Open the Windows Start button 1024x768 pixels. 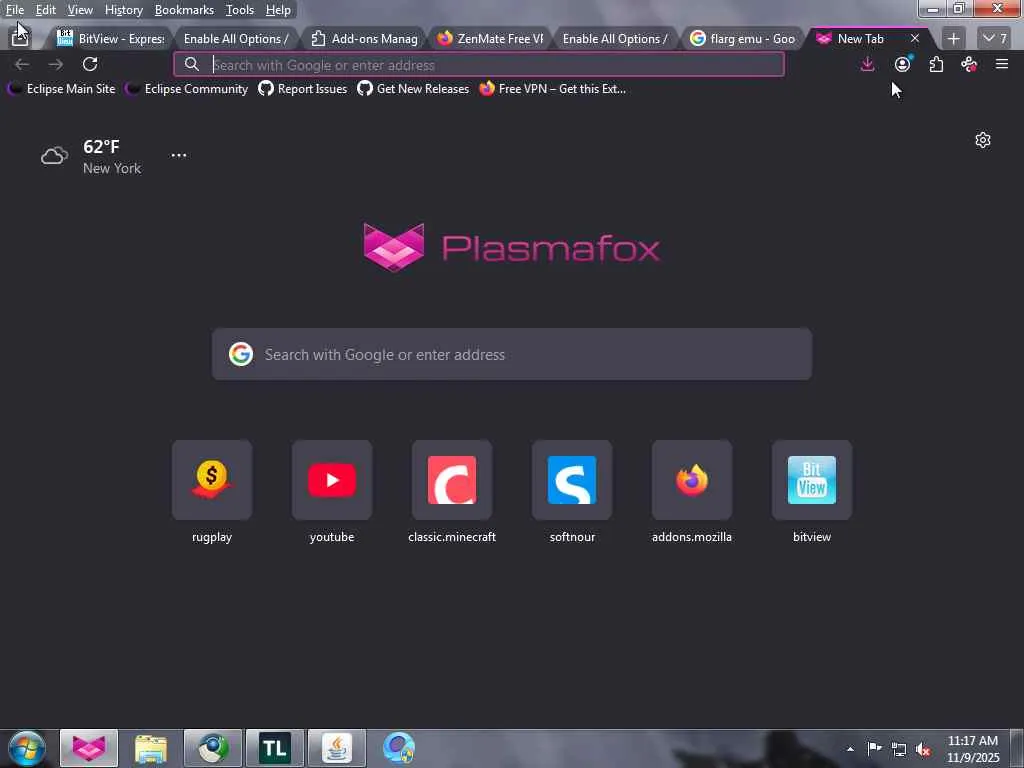27,748
